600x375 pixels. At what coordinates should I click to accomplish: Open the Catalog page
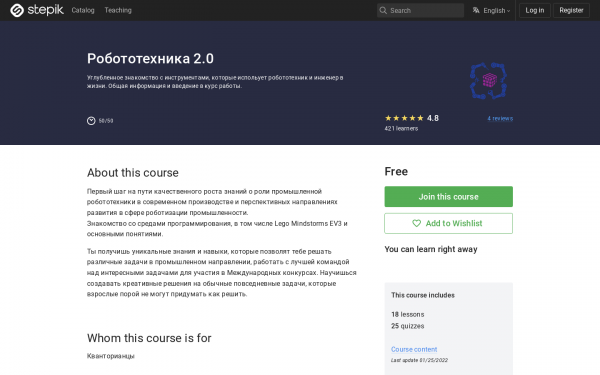[x=83, y=10]
